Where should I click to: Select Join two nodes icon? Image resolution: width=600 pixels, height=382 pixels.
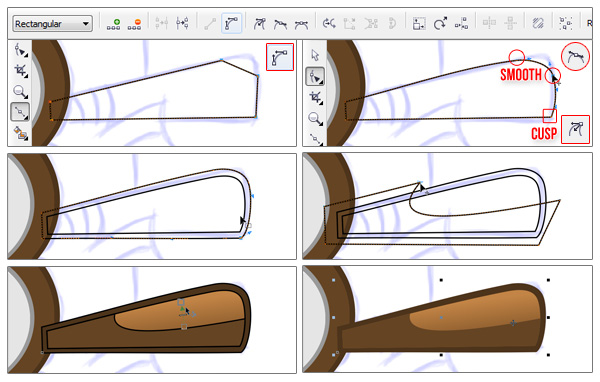[x=161, y=23]
